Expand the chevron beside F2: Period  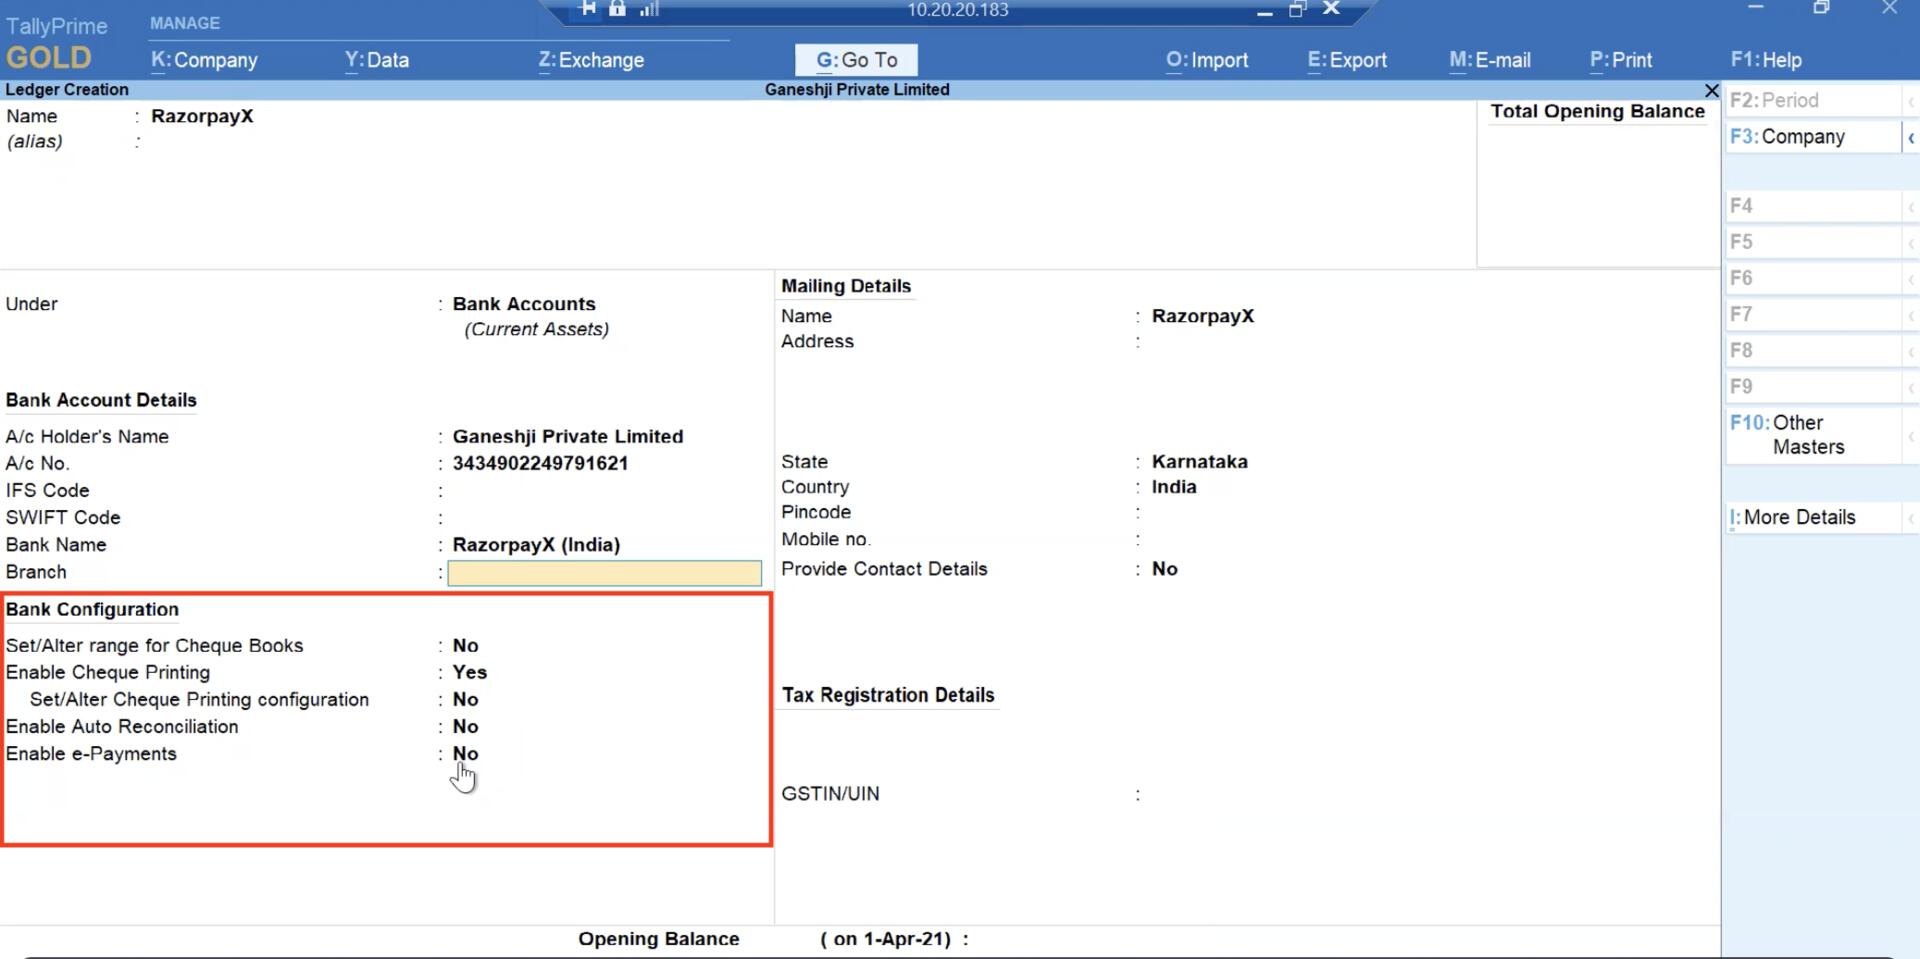(1910, 101)
